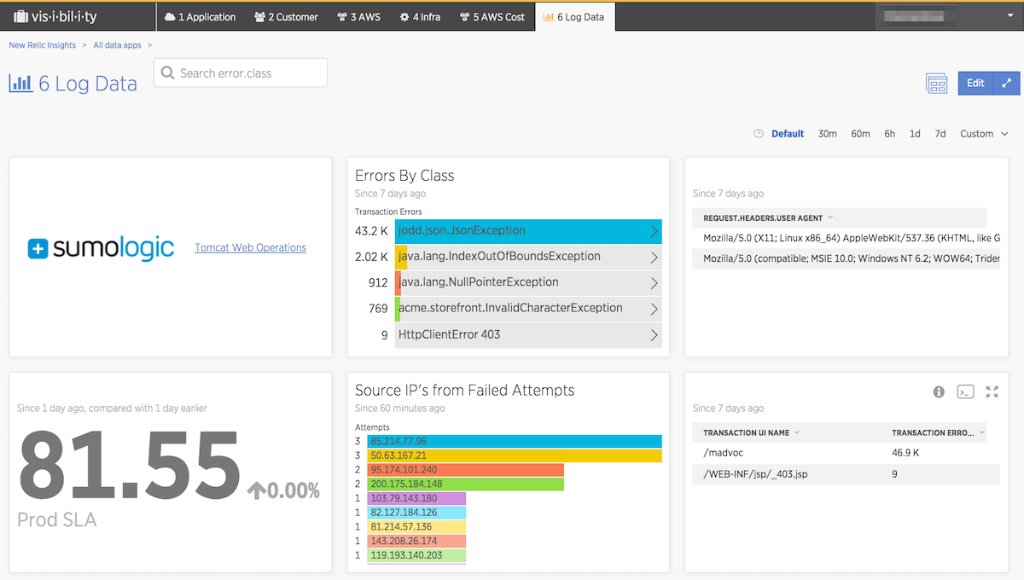Click the visibility briefcase logo

point(21,16)
